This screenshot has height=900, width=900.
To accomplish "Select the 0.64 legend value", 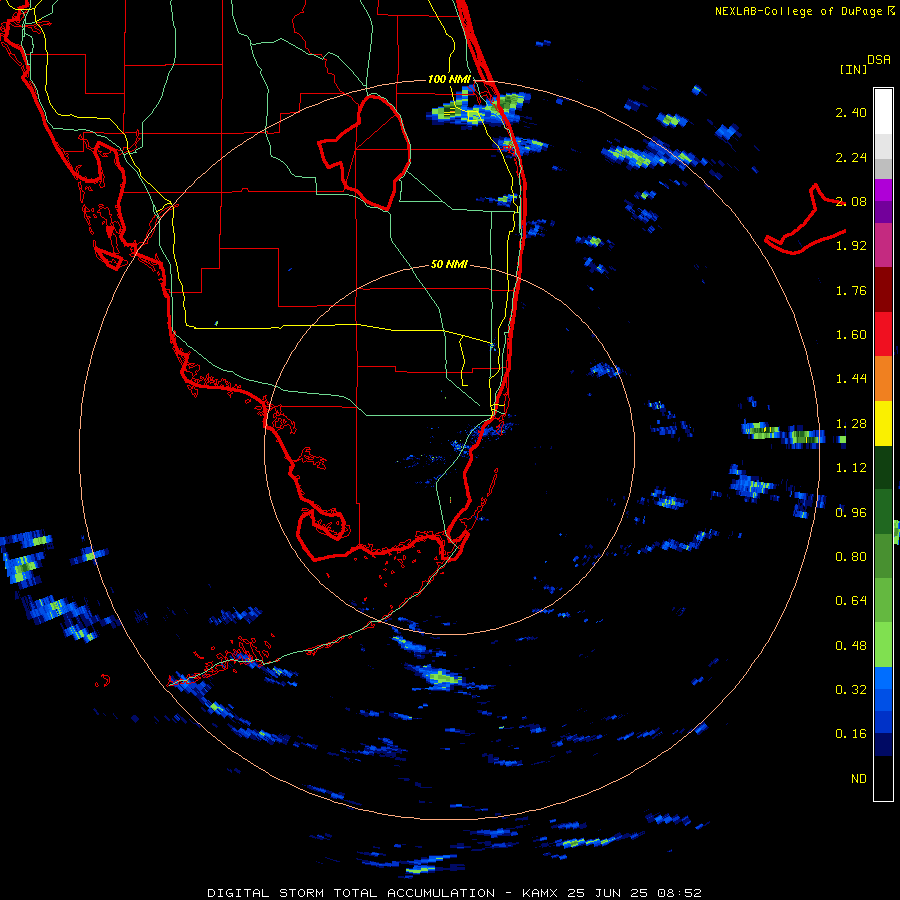I will coord(851,601).
